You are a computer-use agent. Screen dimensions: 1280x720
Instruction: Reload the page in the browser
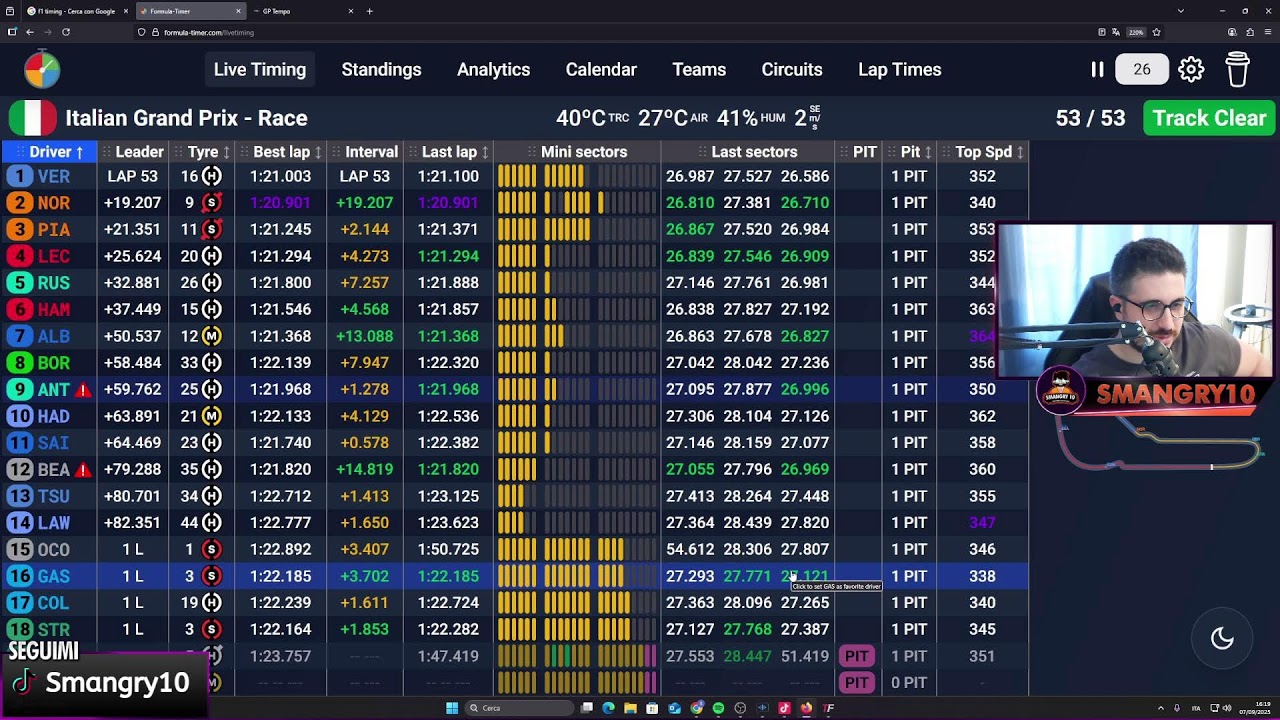[66, 32]
